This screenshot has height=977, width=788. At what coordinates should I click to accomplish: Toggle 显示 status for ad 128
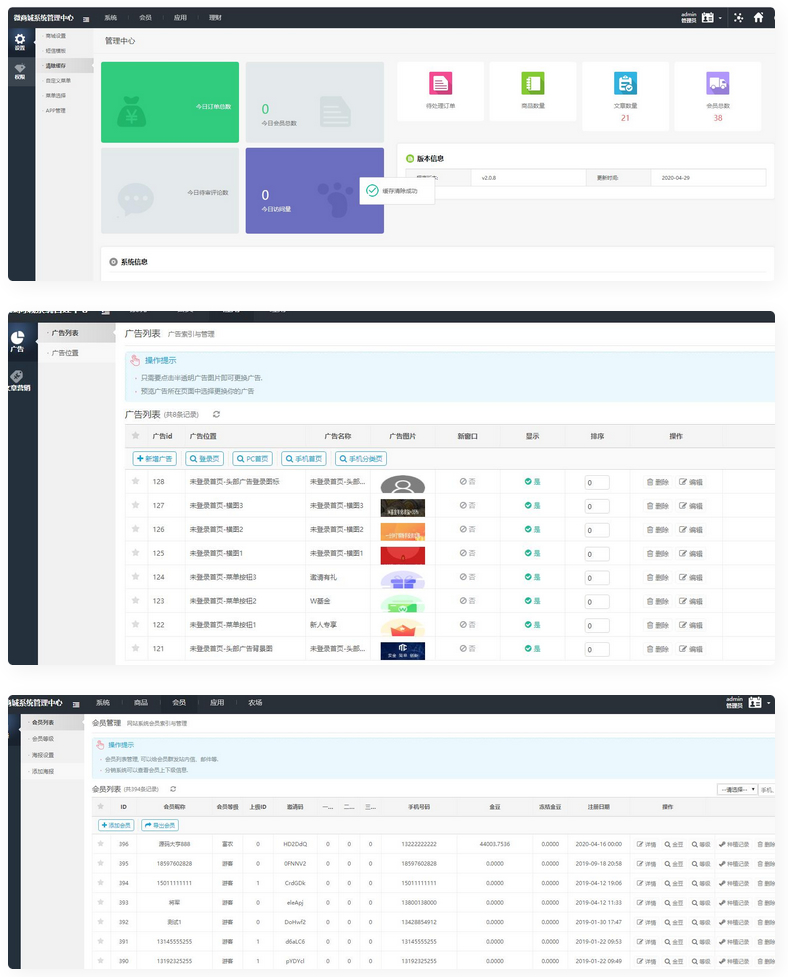coord(533,481)
